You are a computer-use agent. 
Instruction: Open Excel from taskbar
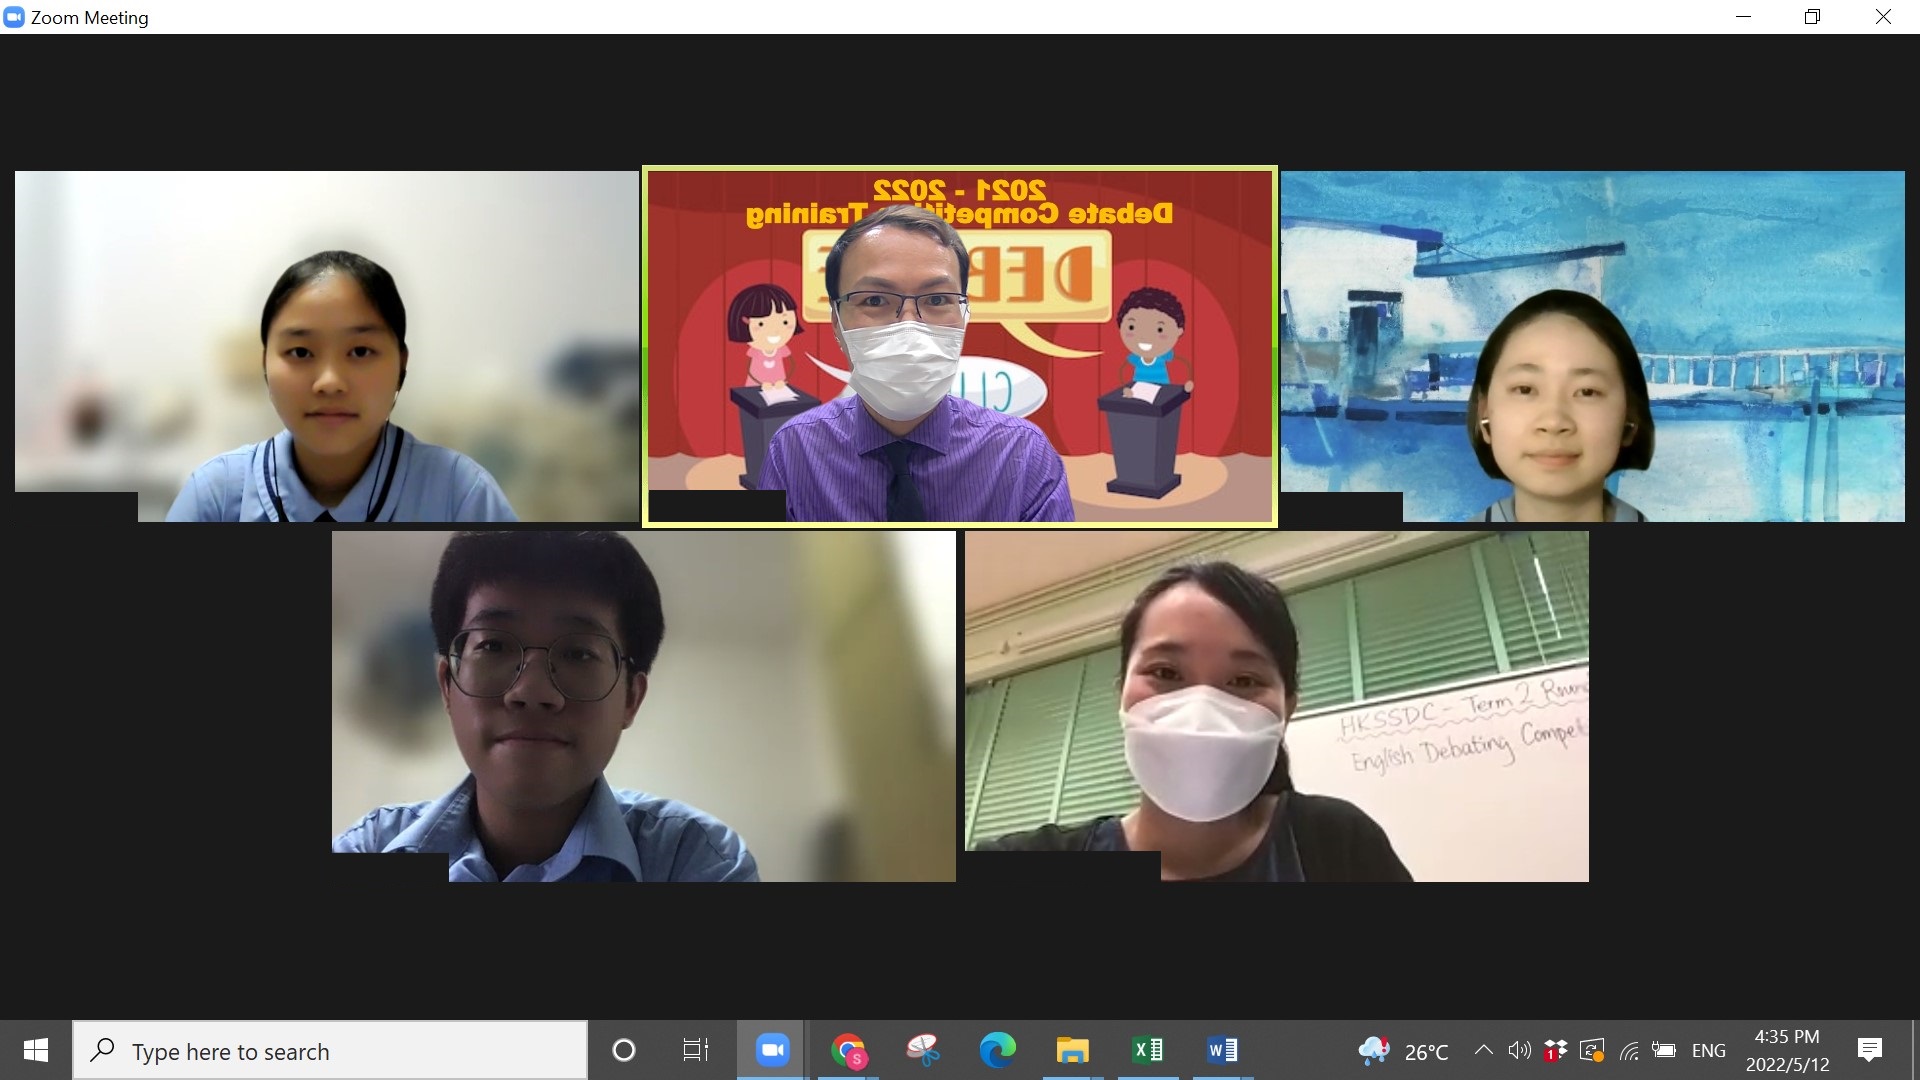1147,1050
